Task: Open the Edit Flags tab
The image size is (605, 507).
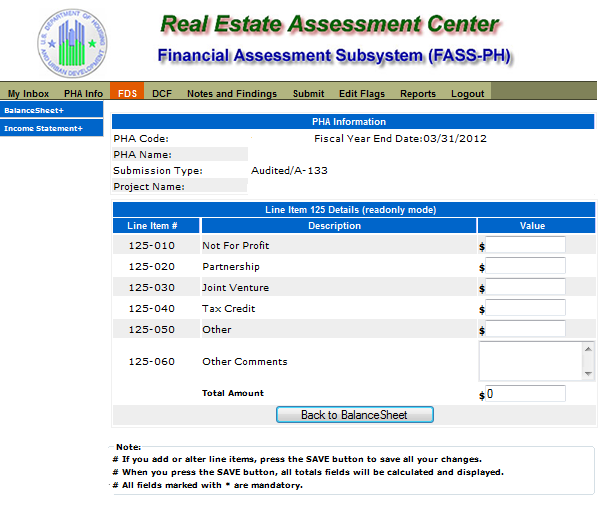Action: tap(362, 94)
